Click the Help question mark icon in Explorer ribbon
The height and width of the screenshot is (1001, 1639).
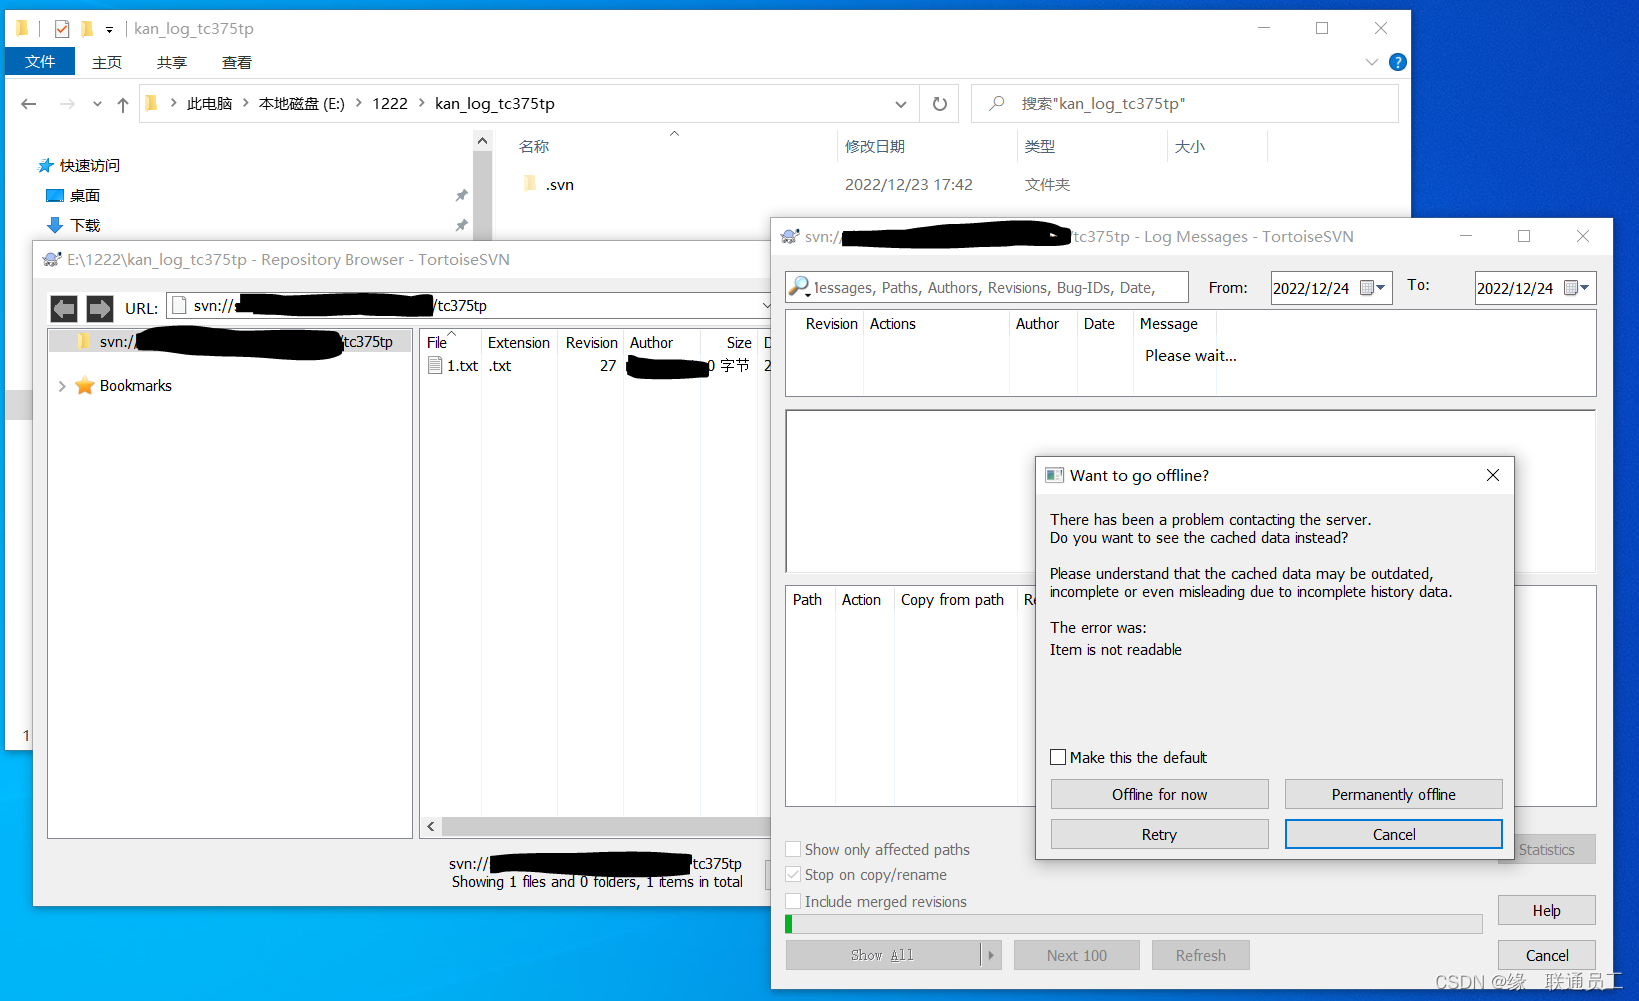click(1397, 61)
